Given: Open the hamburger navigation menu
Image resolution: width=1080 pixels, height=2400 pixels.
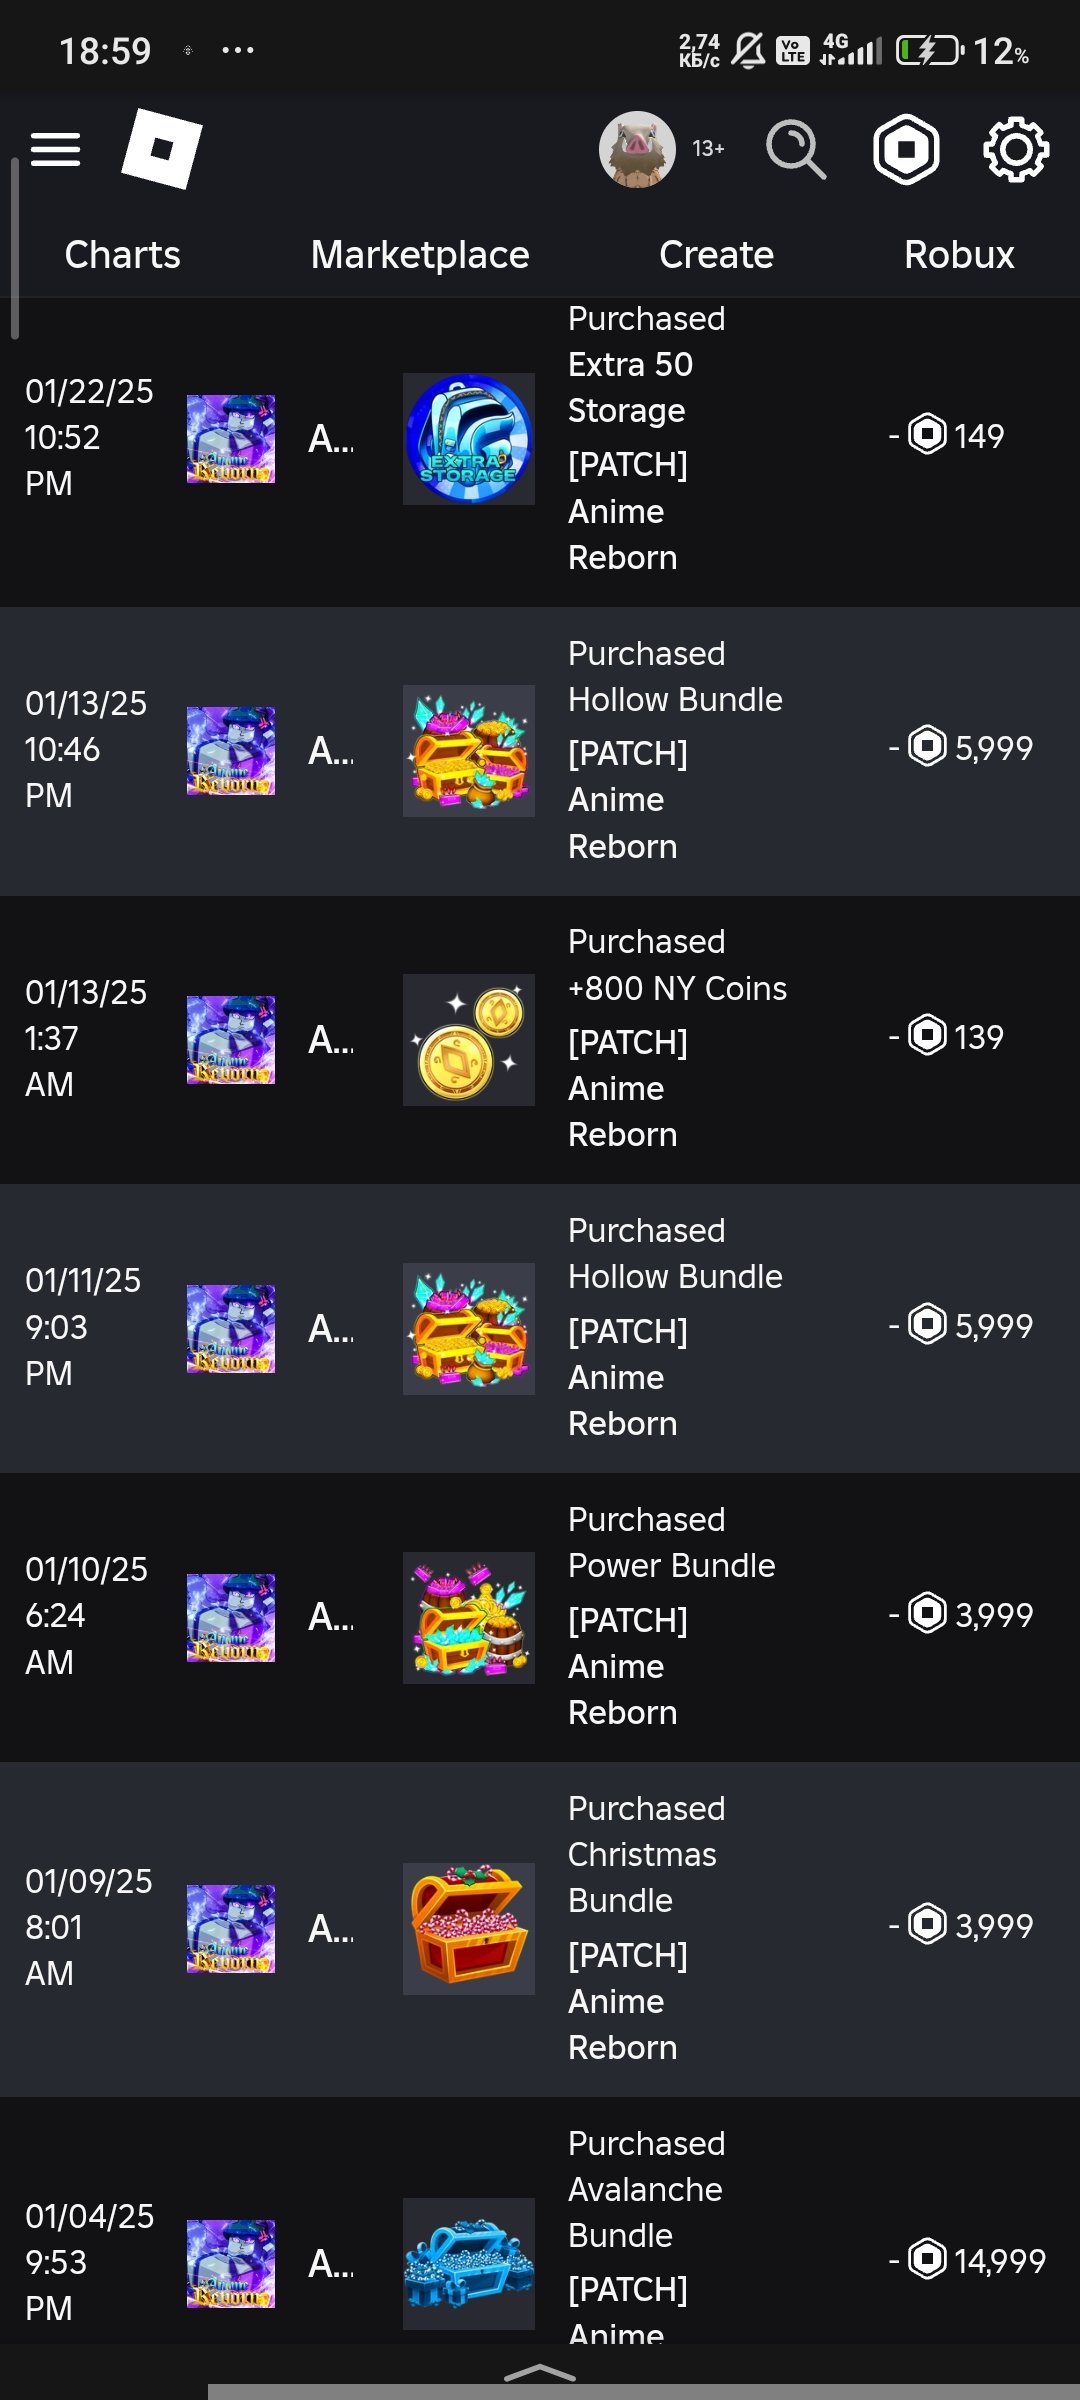Looking at the screenshot, I should (55, 150).
